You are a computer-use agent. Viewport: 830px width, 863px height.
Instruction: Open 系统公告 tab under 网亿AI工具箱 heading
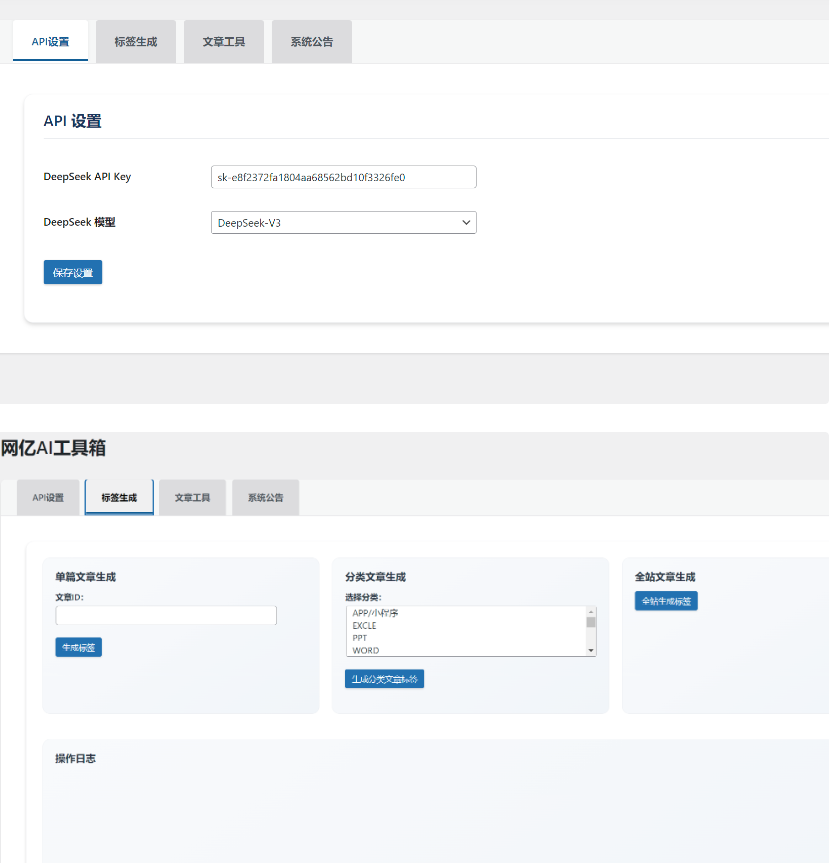coord(265,498)
